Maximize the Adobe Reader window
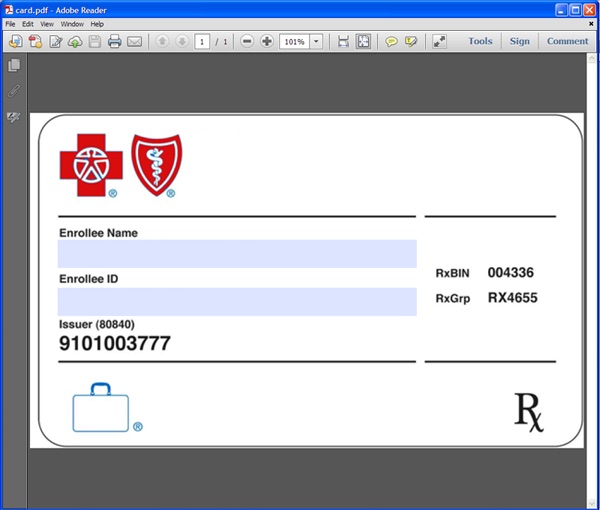 coord(575,10)
